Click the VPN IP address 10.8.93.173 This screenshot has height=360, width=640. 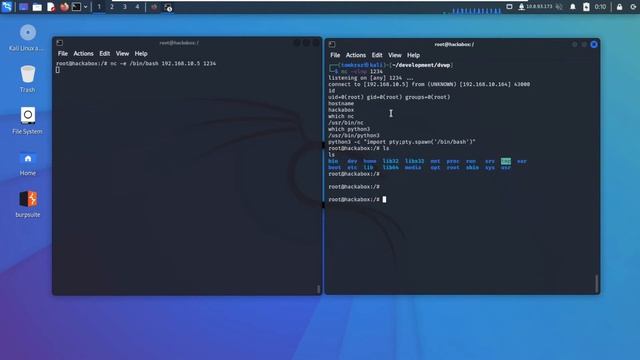click(x=539, y=7)
